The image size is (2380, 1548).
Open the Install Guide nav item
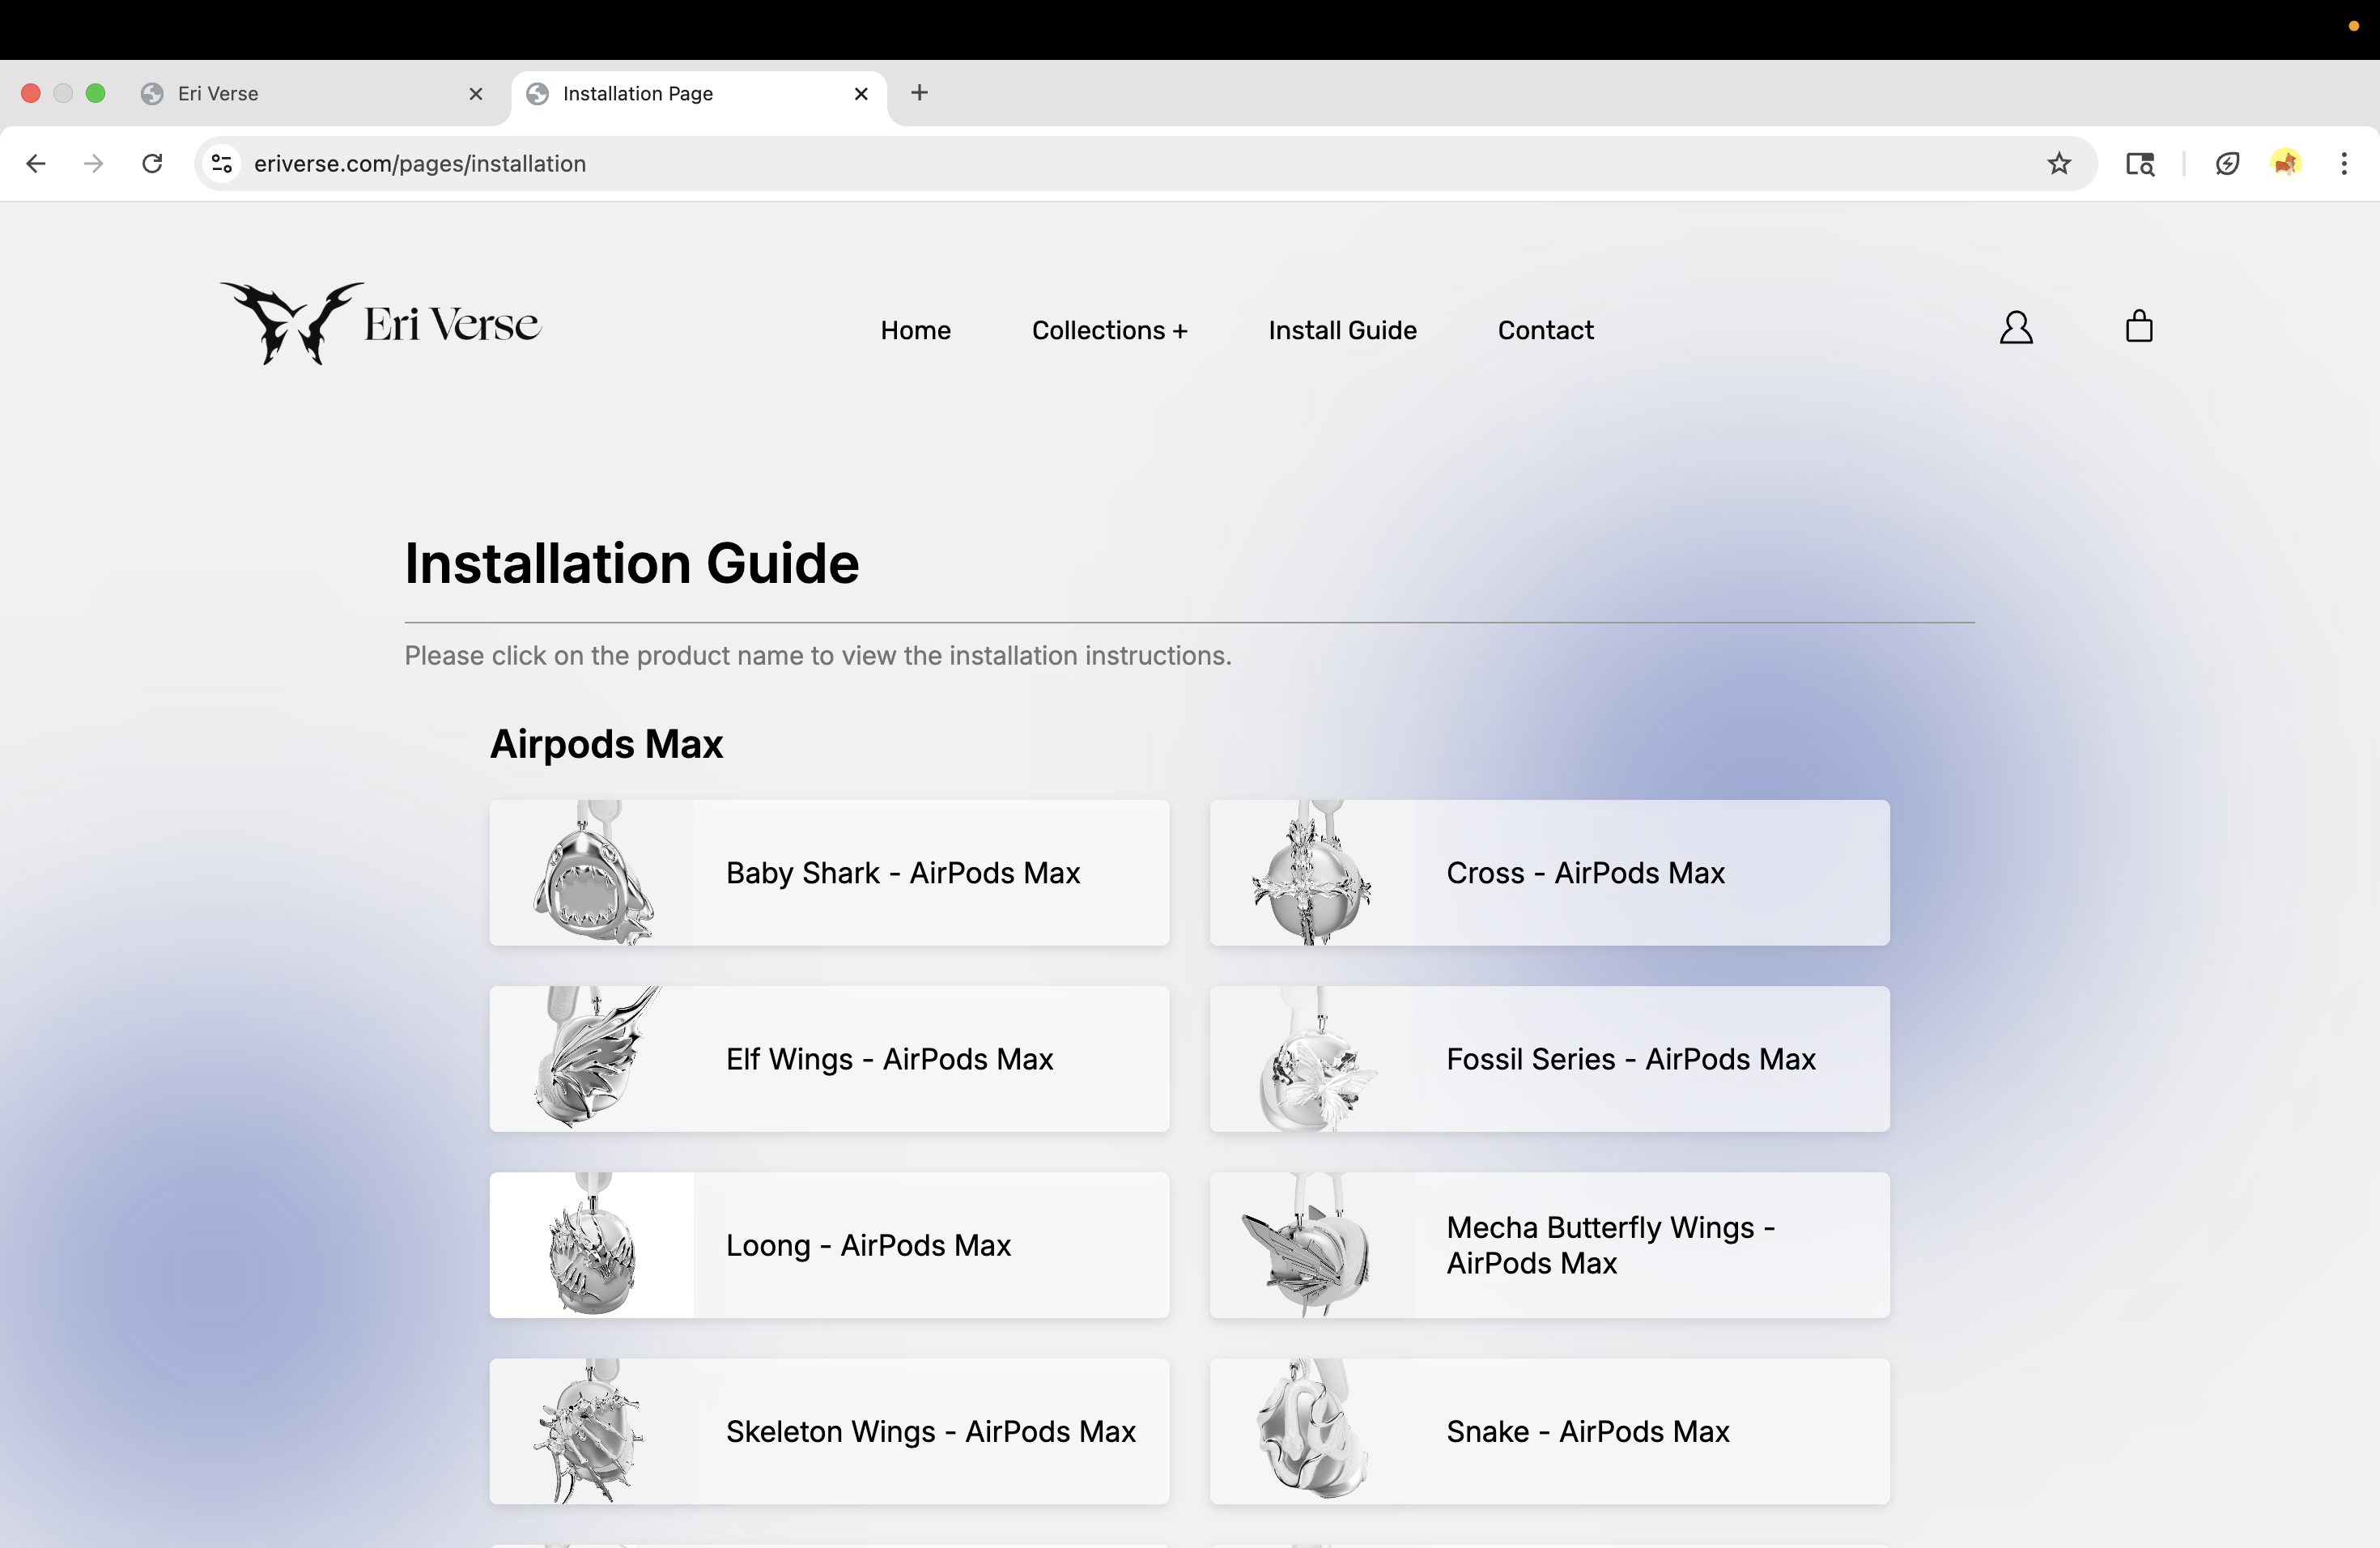(1342, 331)
